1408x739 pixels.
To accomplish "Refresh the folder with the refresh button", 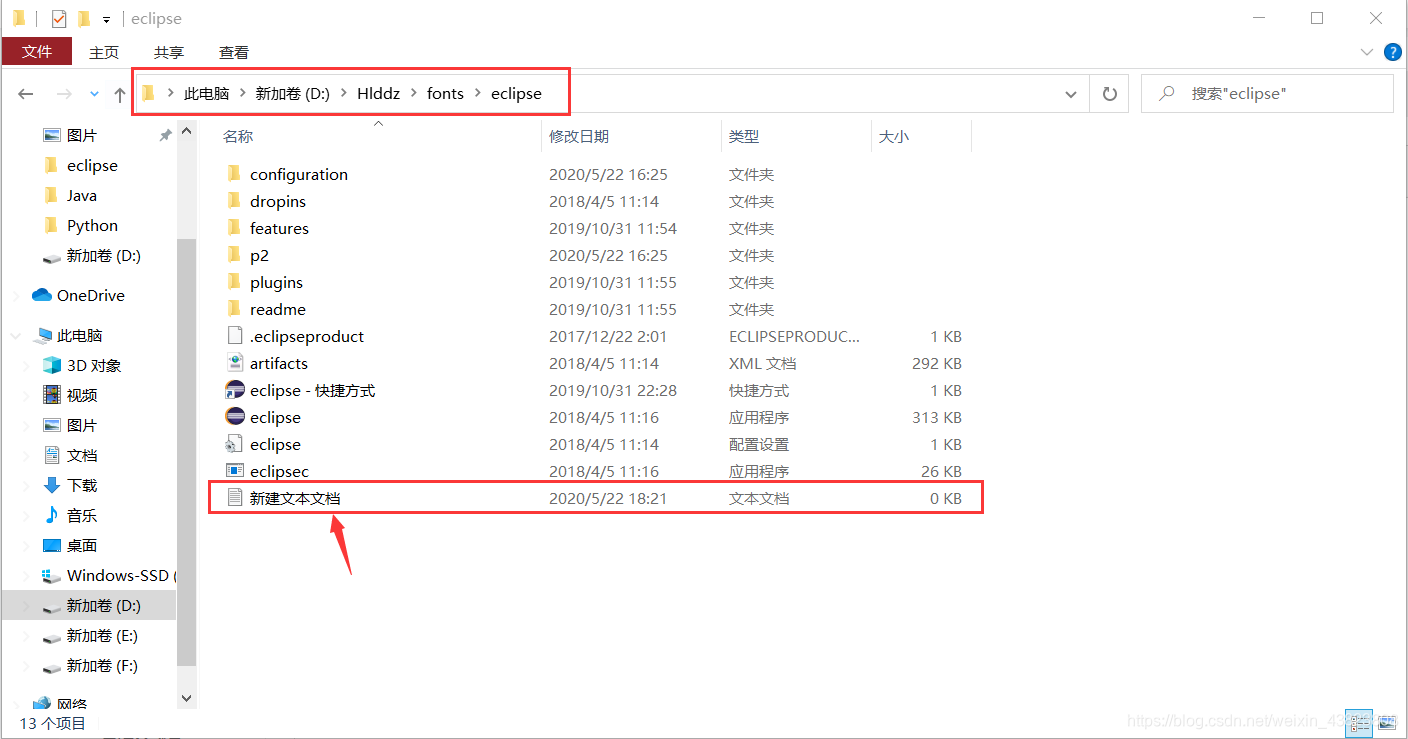I will click(1109, 94).
